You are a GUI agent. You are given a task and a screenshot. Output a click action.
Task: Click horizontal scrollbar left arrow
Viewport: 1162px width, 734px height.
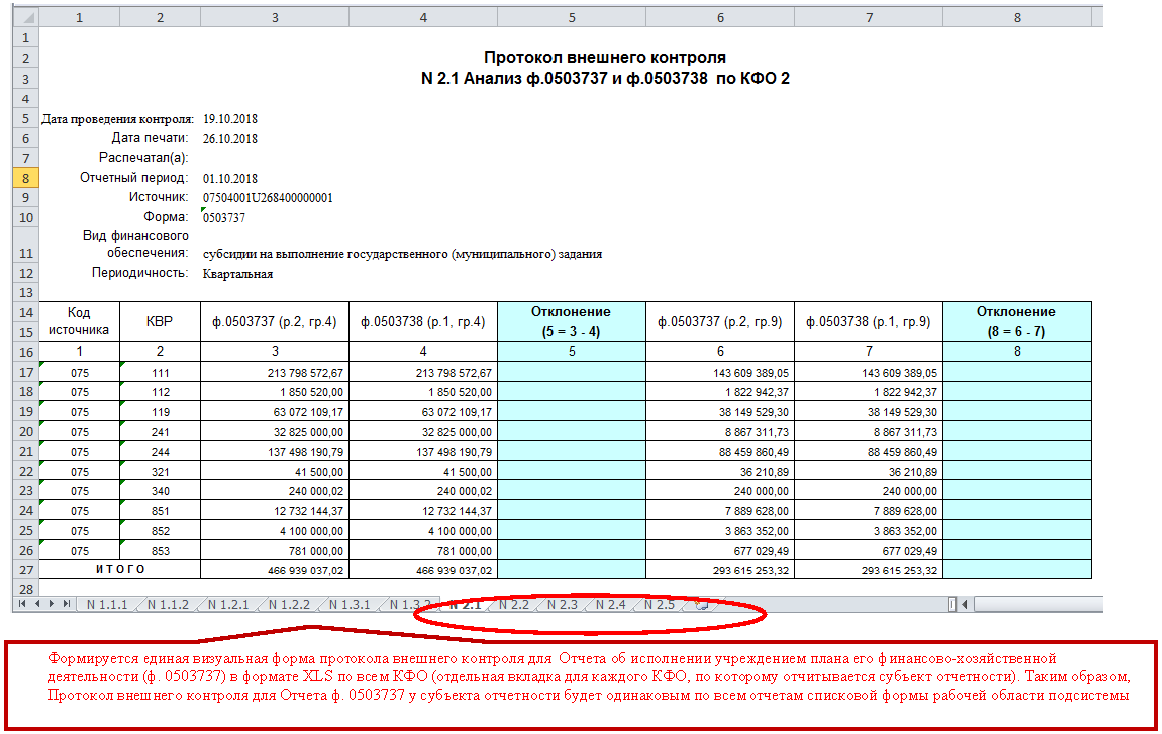click(x=966, y=604)
